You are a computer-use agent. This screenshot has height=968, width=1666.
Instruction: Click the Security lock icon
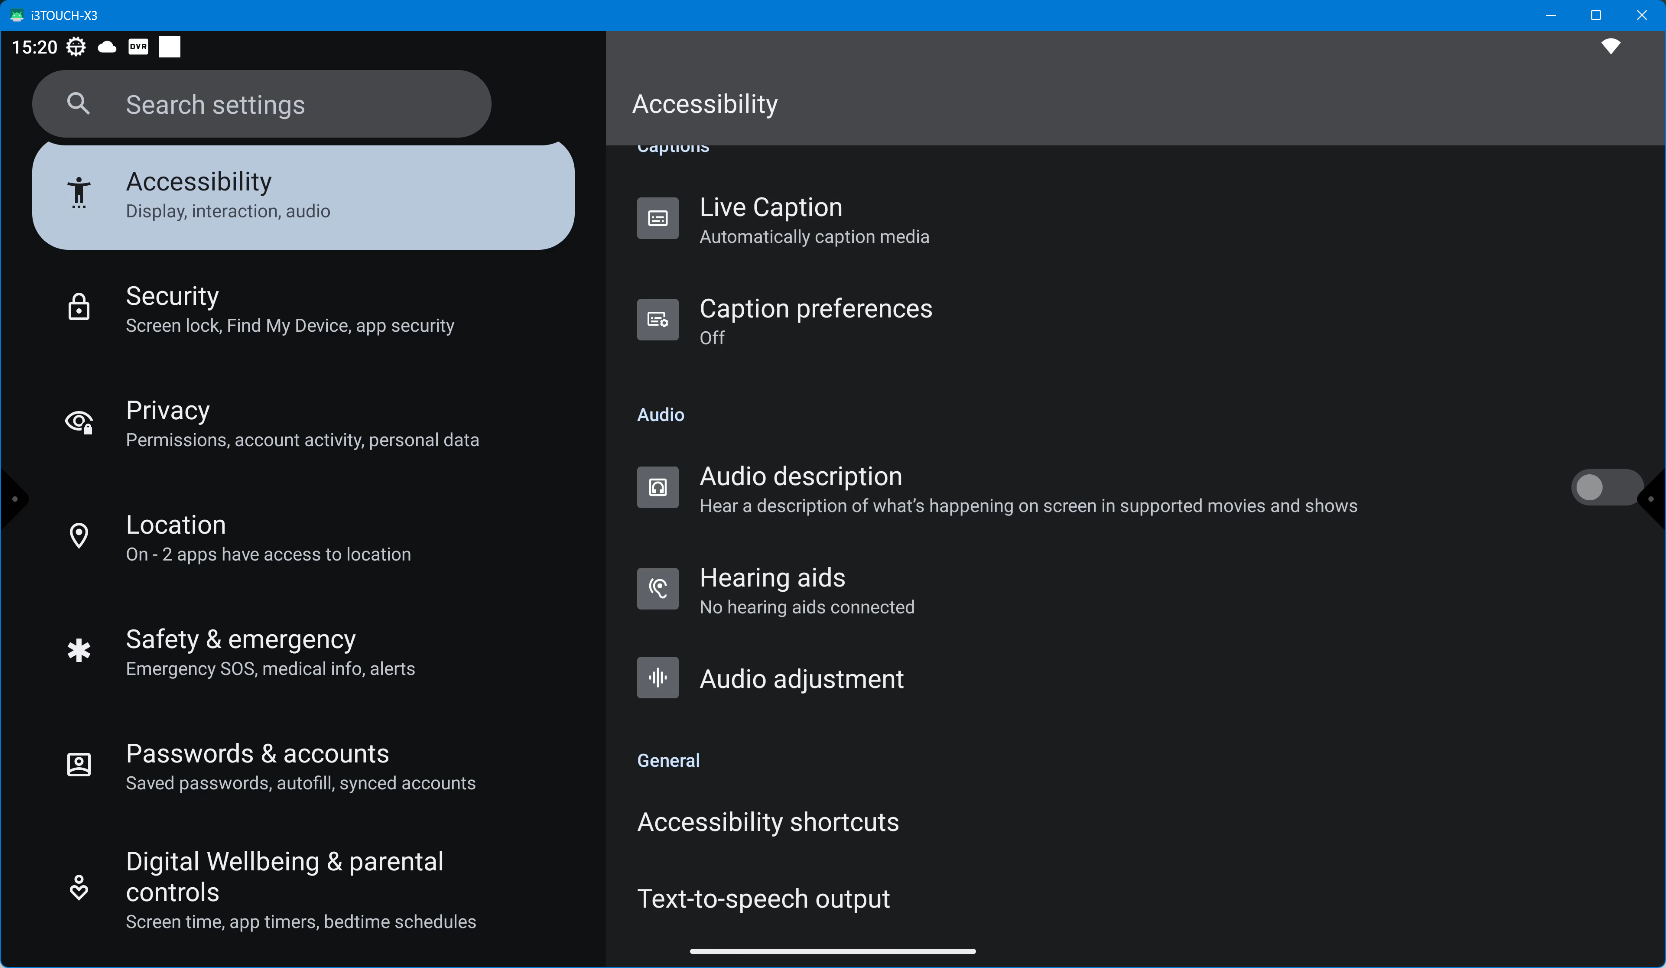(x=79, y=308)
